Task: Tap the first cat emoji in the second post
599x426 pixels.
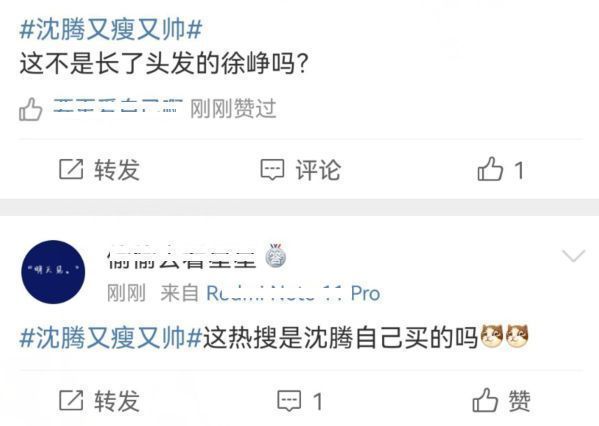Action: (x=491, y=336)
